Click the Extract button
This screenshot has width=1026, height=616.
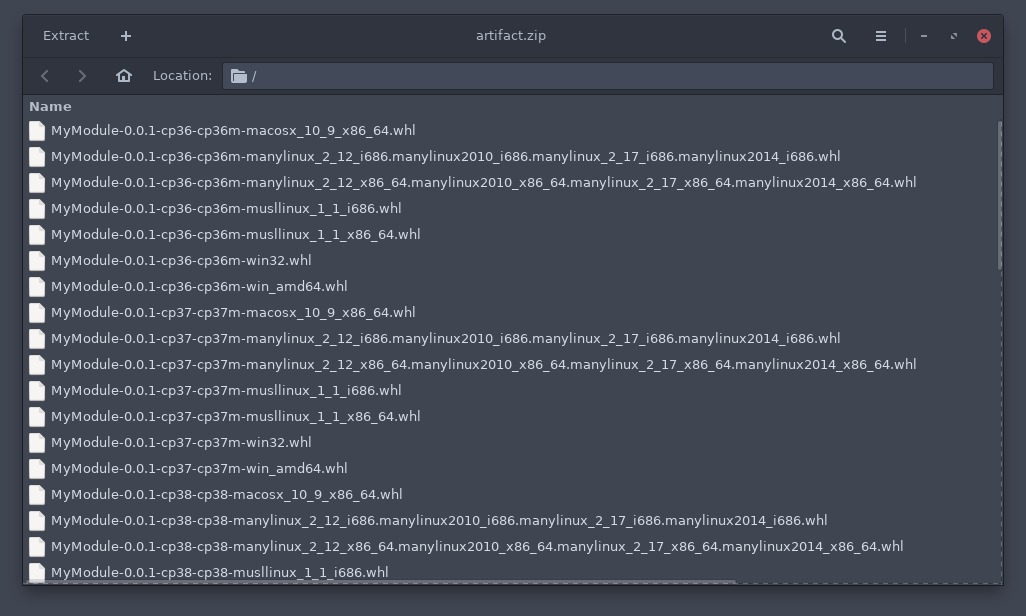[66, 36]
